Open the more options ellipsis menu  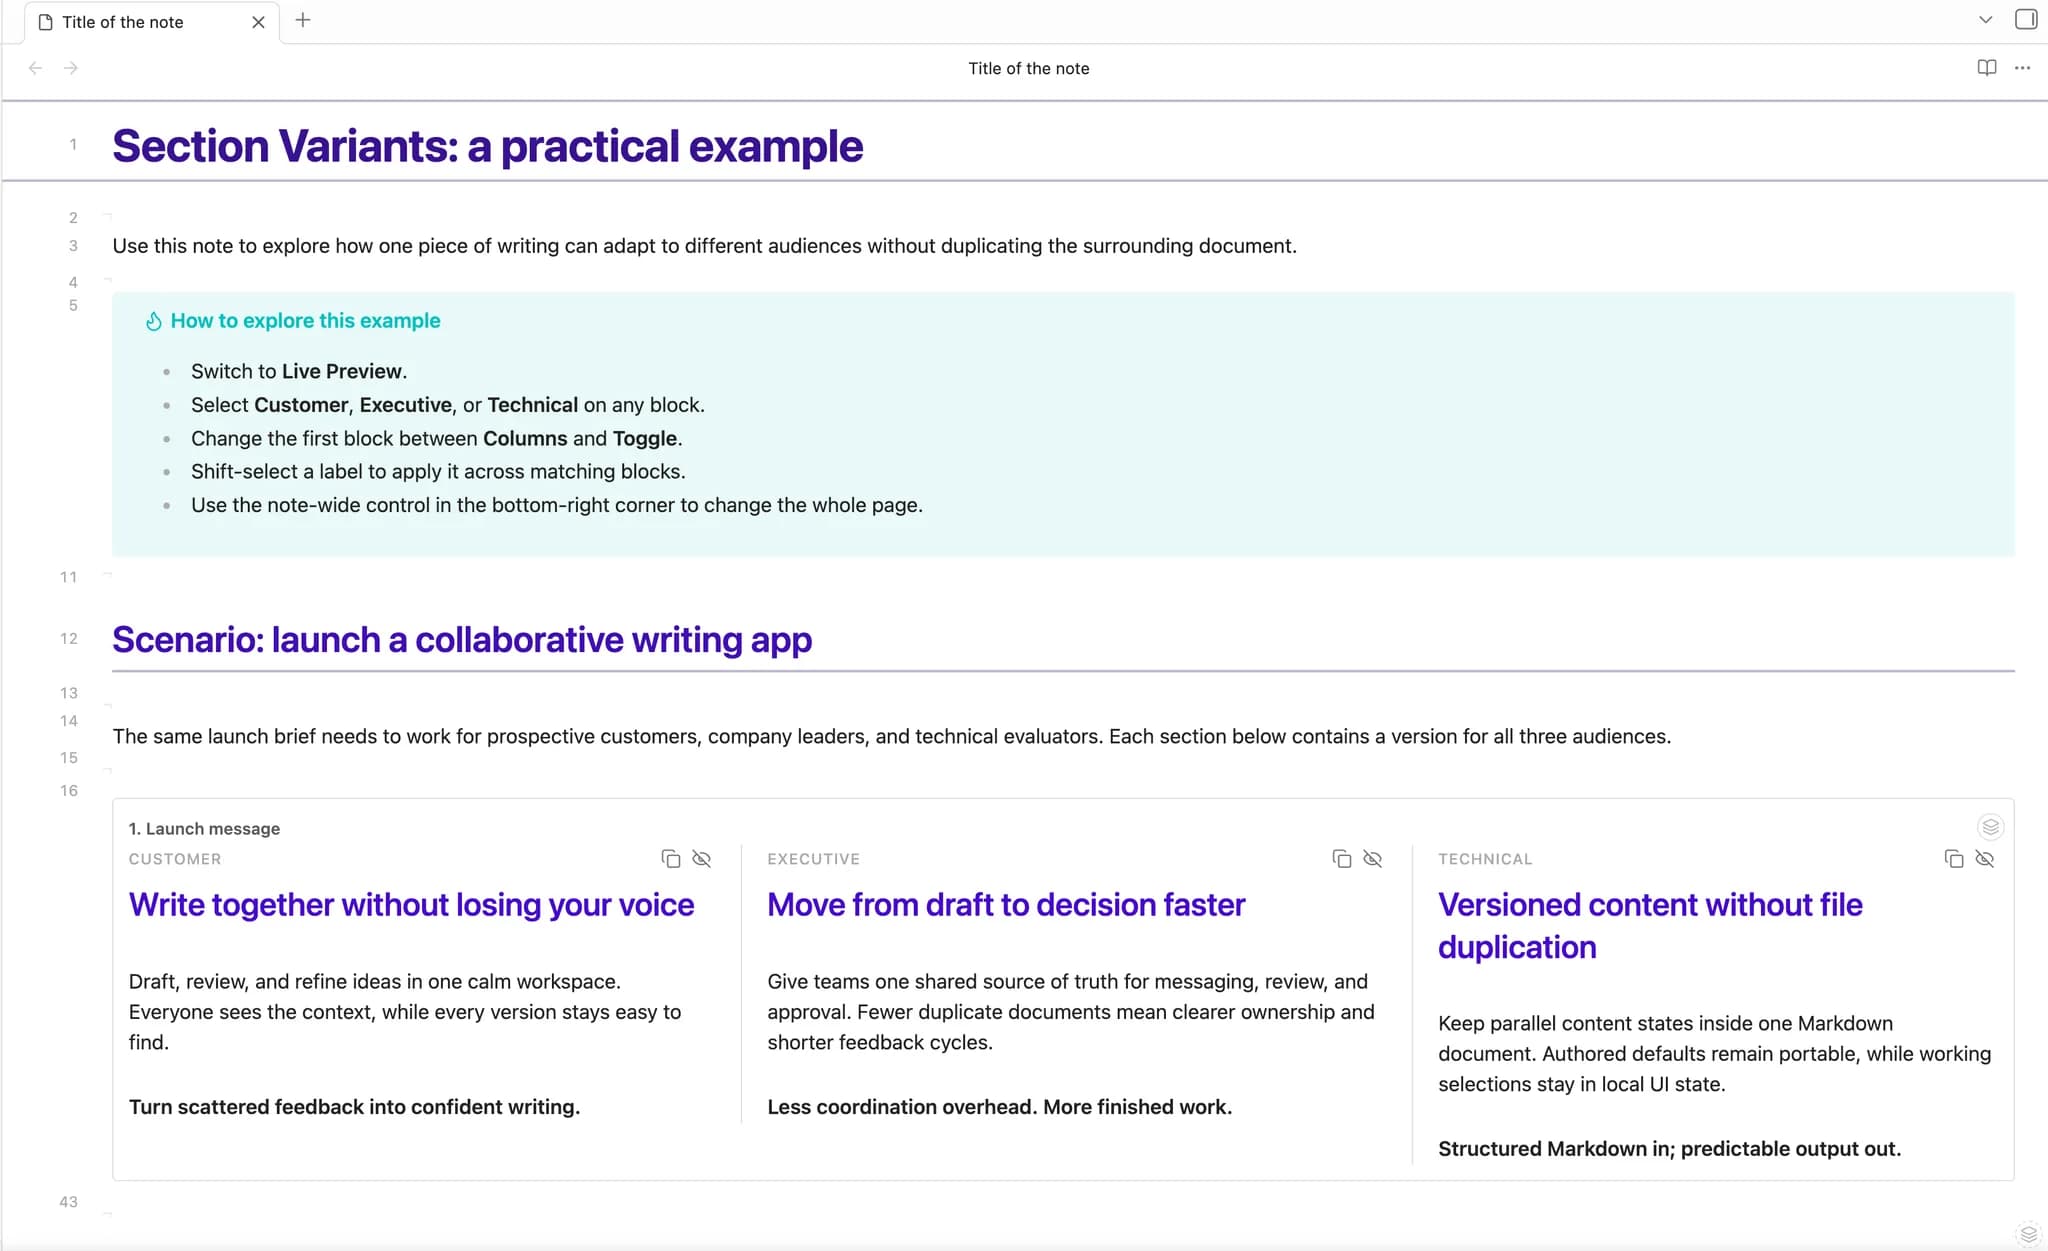coord(2022,68)
